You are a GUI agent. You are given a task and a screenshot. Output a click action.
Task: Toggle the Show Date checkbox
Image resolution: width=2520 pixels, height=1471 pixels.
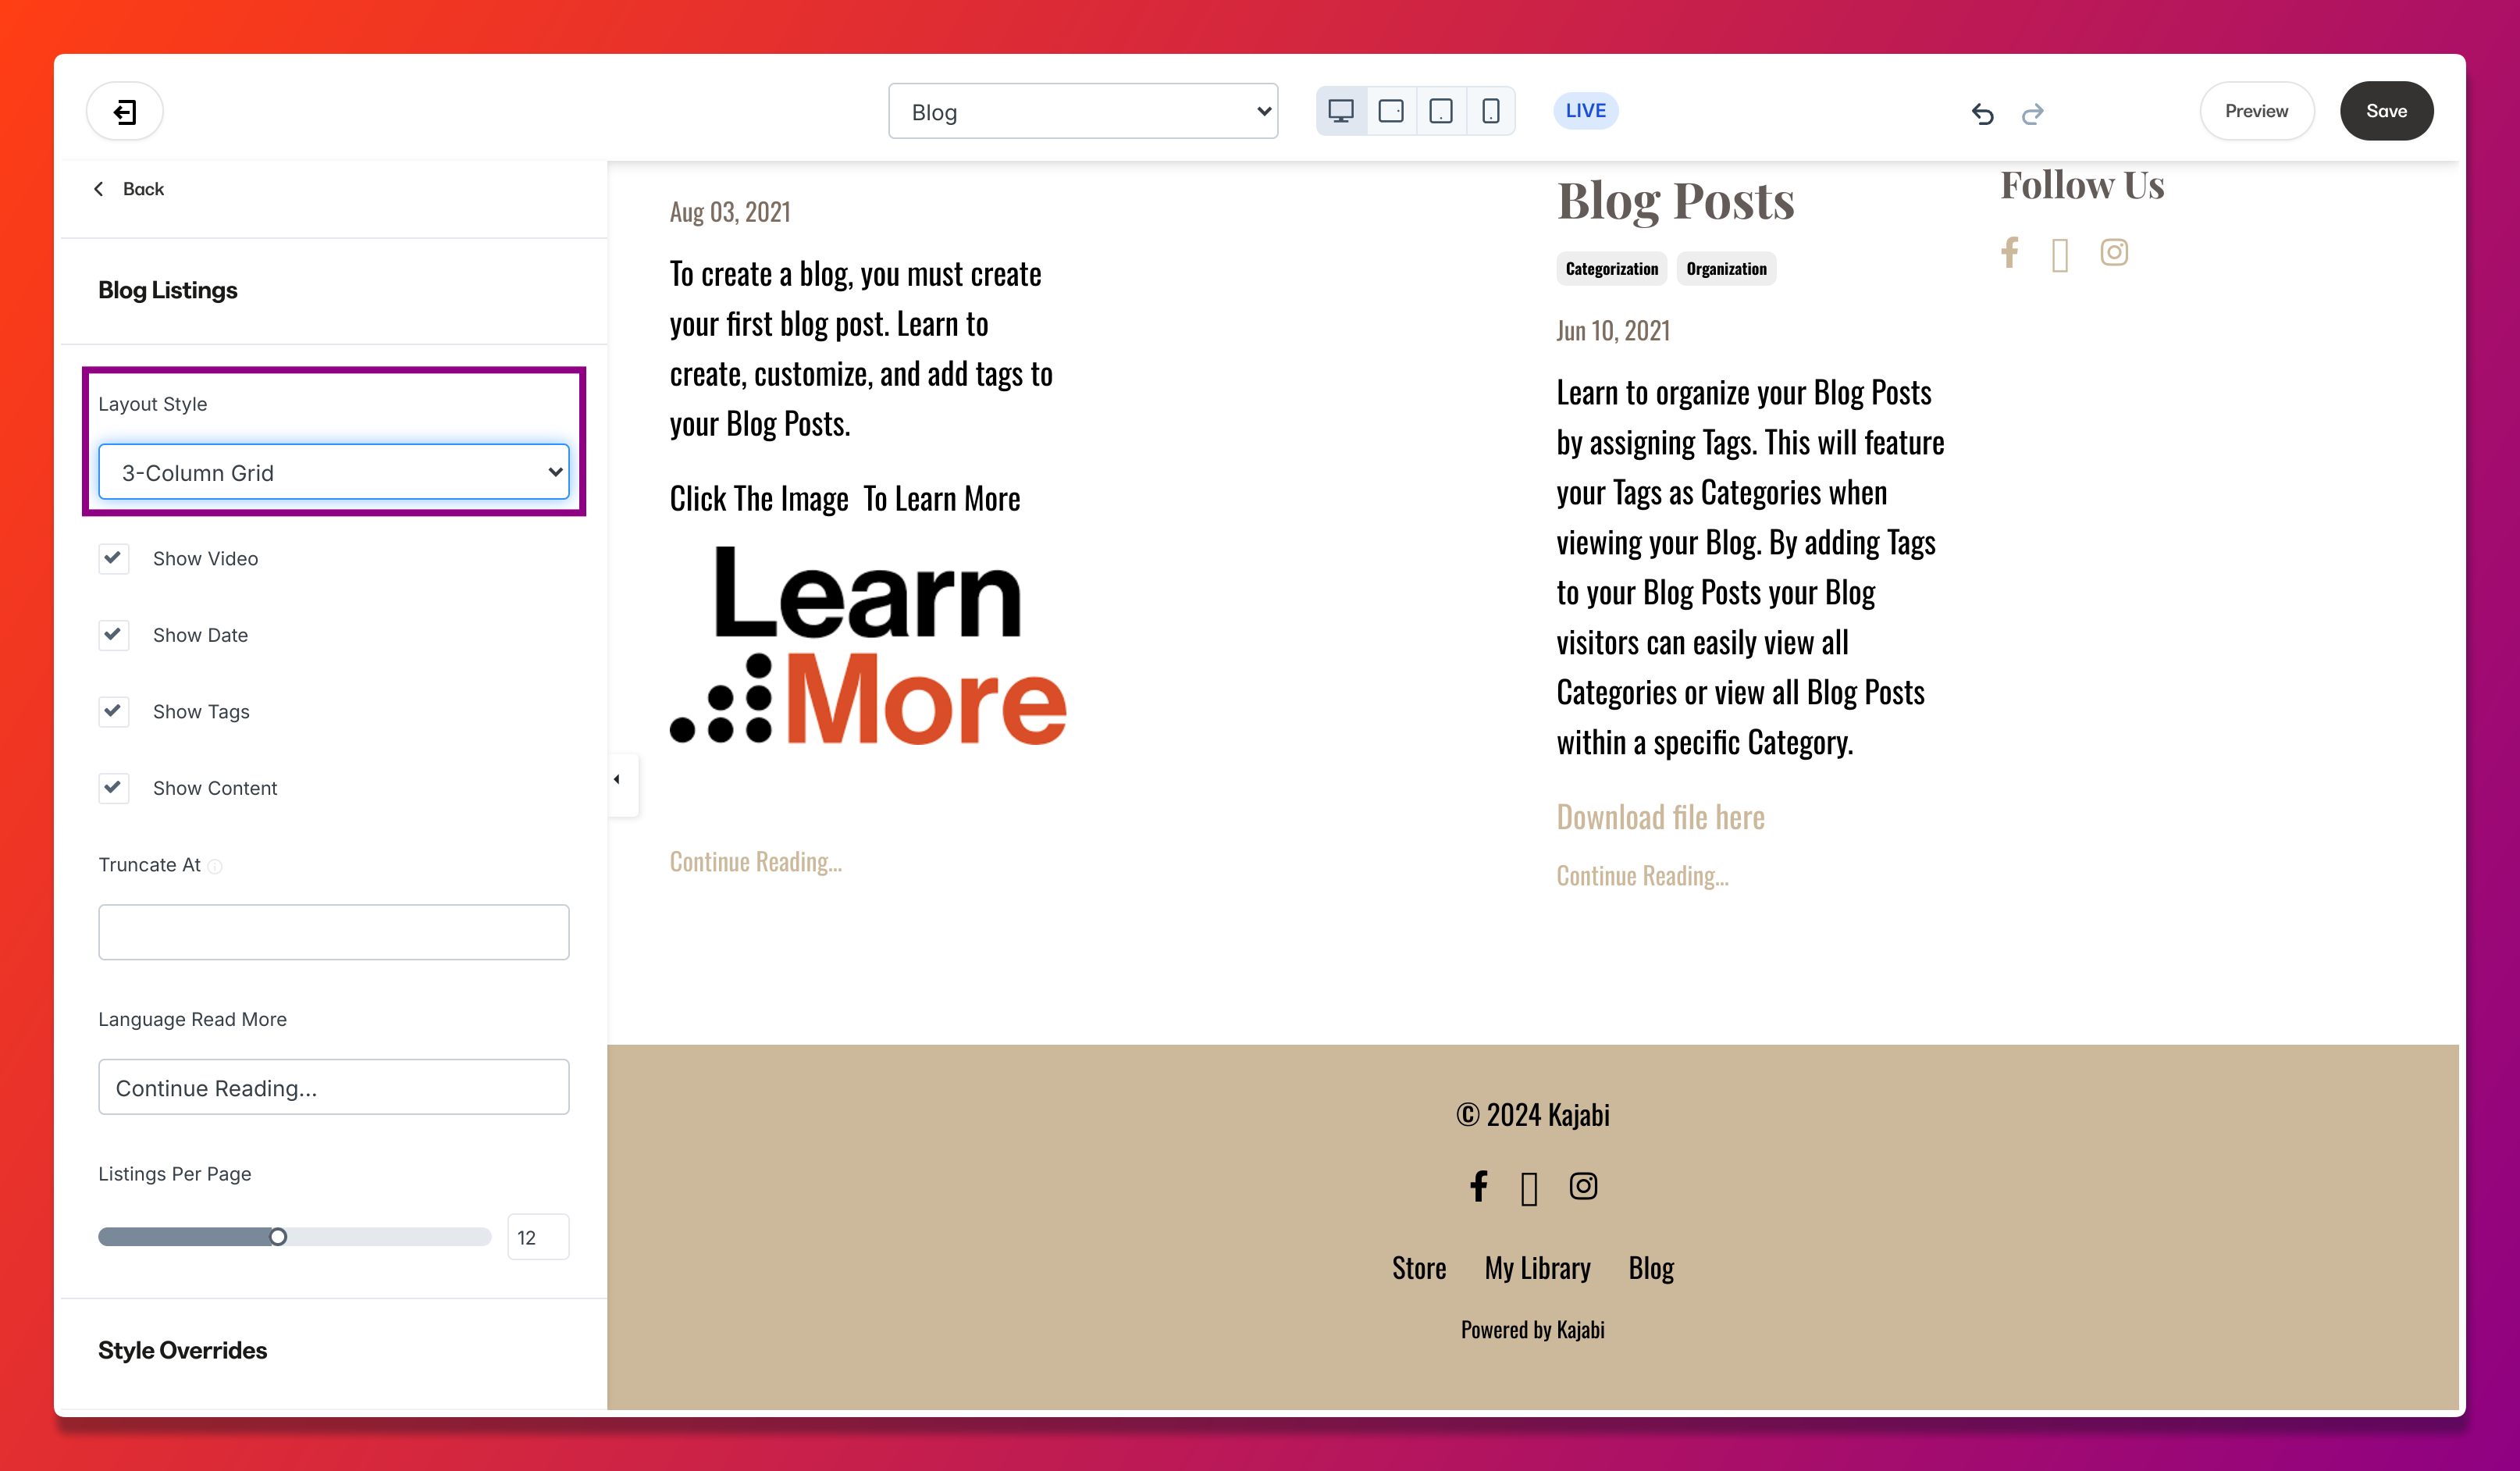click(114, 636)
